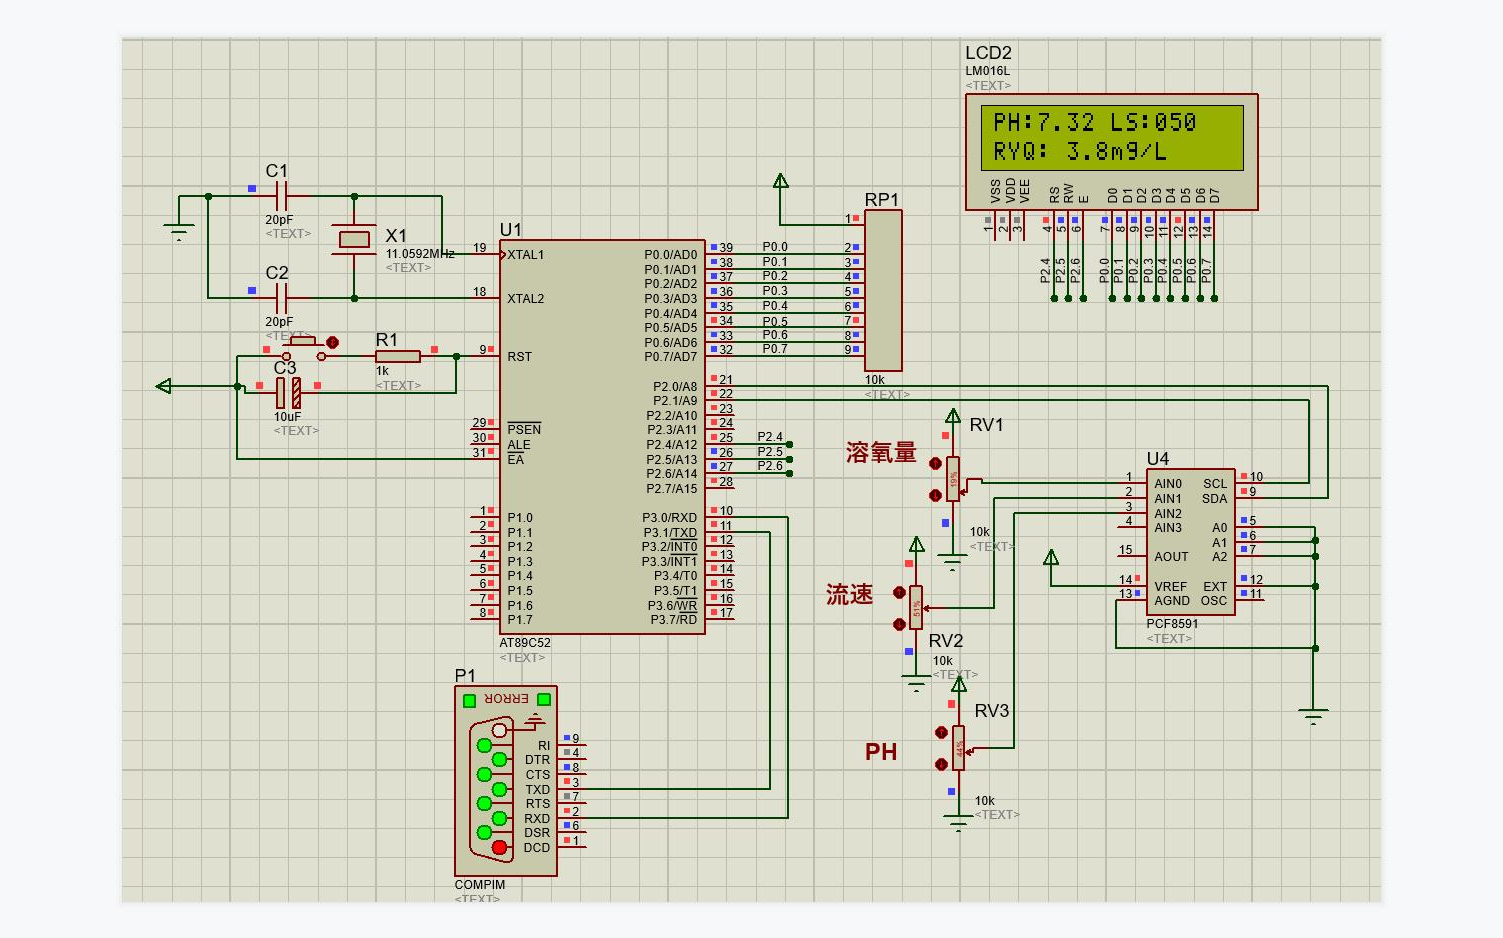Click the P3.0/RXD pin name on U1
The image size is (1503, 938).
coord(669,518)
